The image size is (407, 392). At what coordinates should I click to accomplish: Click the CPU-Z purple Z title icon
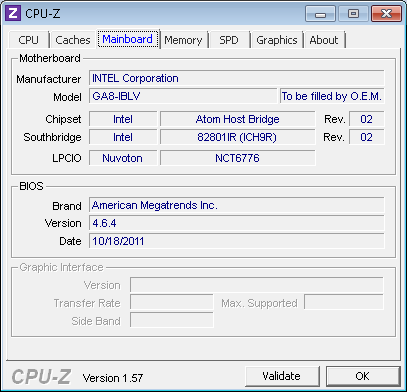pyautogui.click(x=14, y=13)
